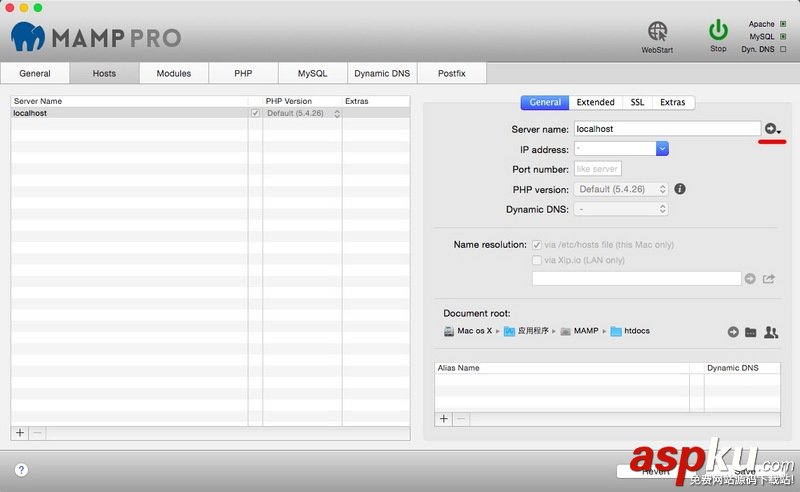The width and height of the screenshot is (800, 492).
Task: Click Apache status indicator
Action: pyautogui.click(x=783, y=24)
